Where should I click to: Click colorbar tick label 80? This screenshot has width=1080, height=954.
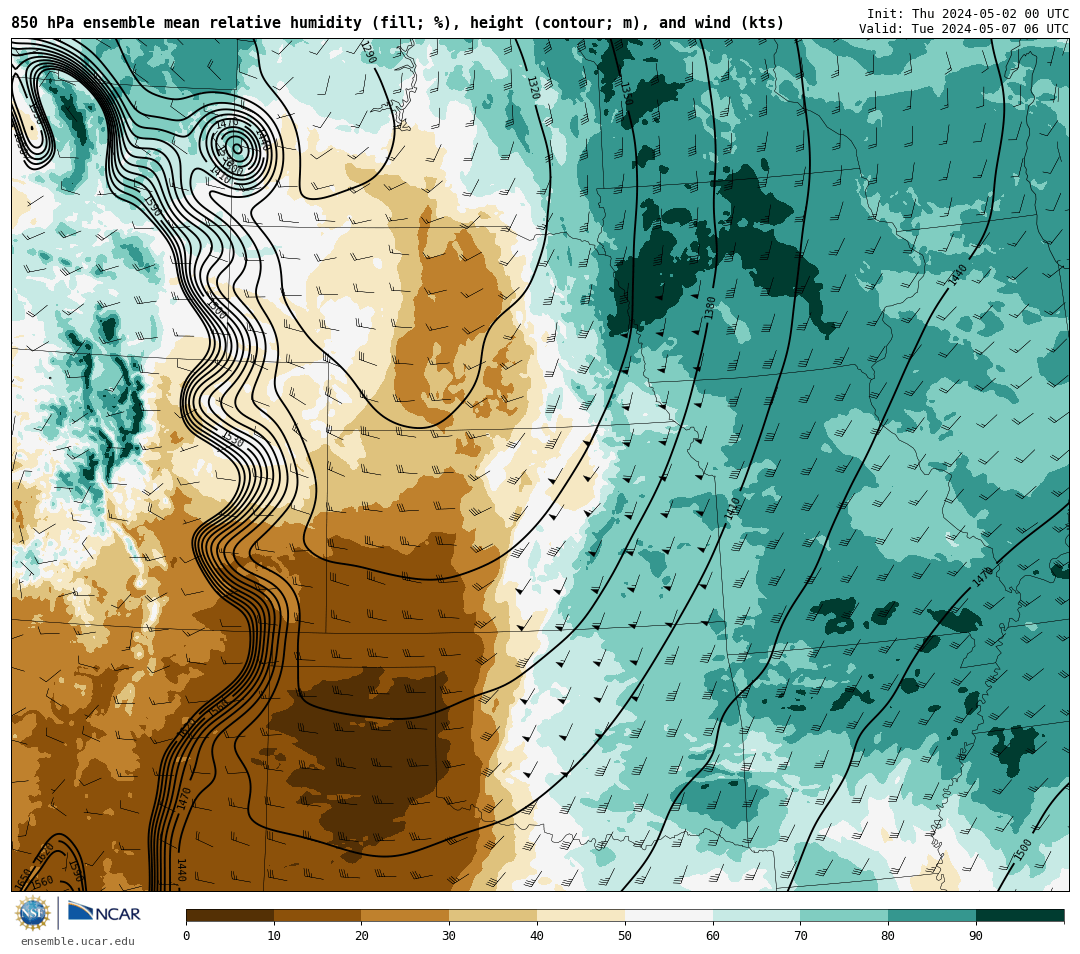[889, 935]
